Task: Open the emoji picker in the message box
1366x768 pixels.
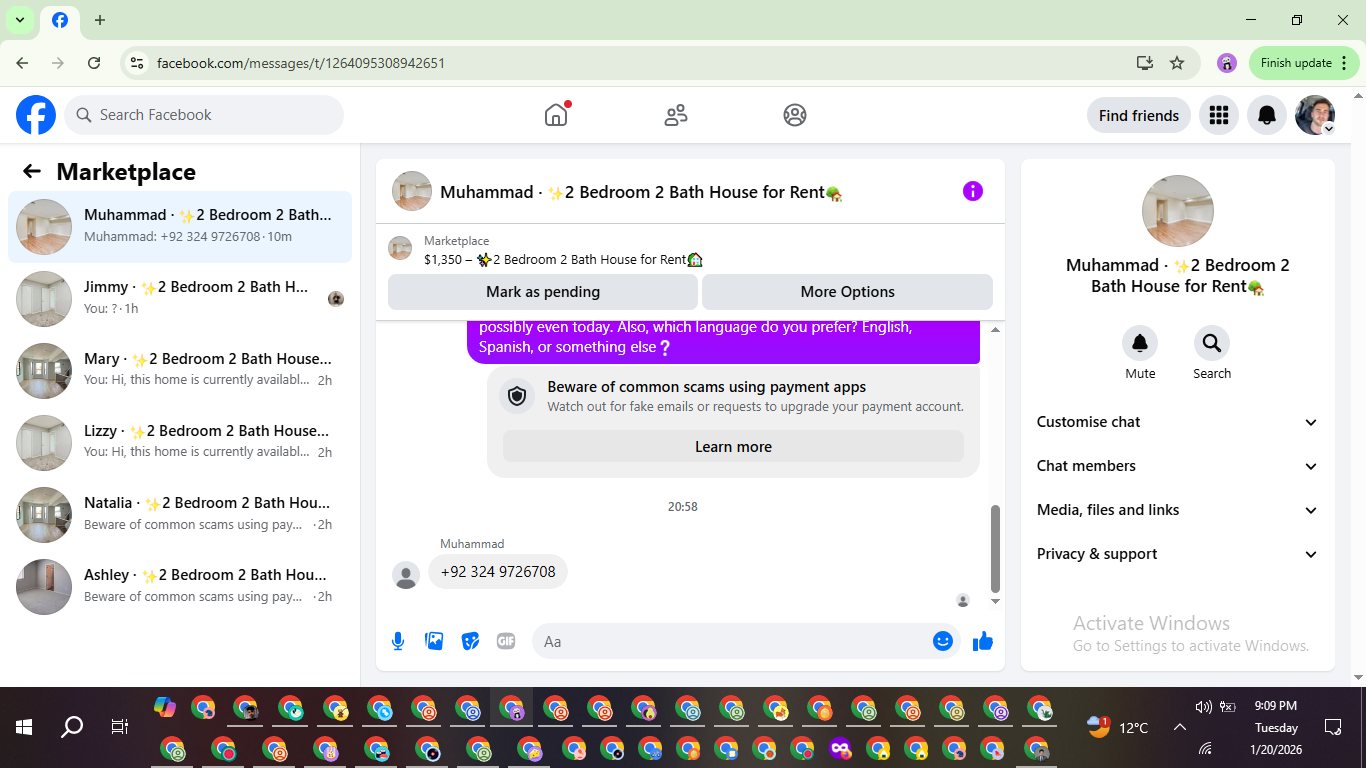Action: coord(943,641)
